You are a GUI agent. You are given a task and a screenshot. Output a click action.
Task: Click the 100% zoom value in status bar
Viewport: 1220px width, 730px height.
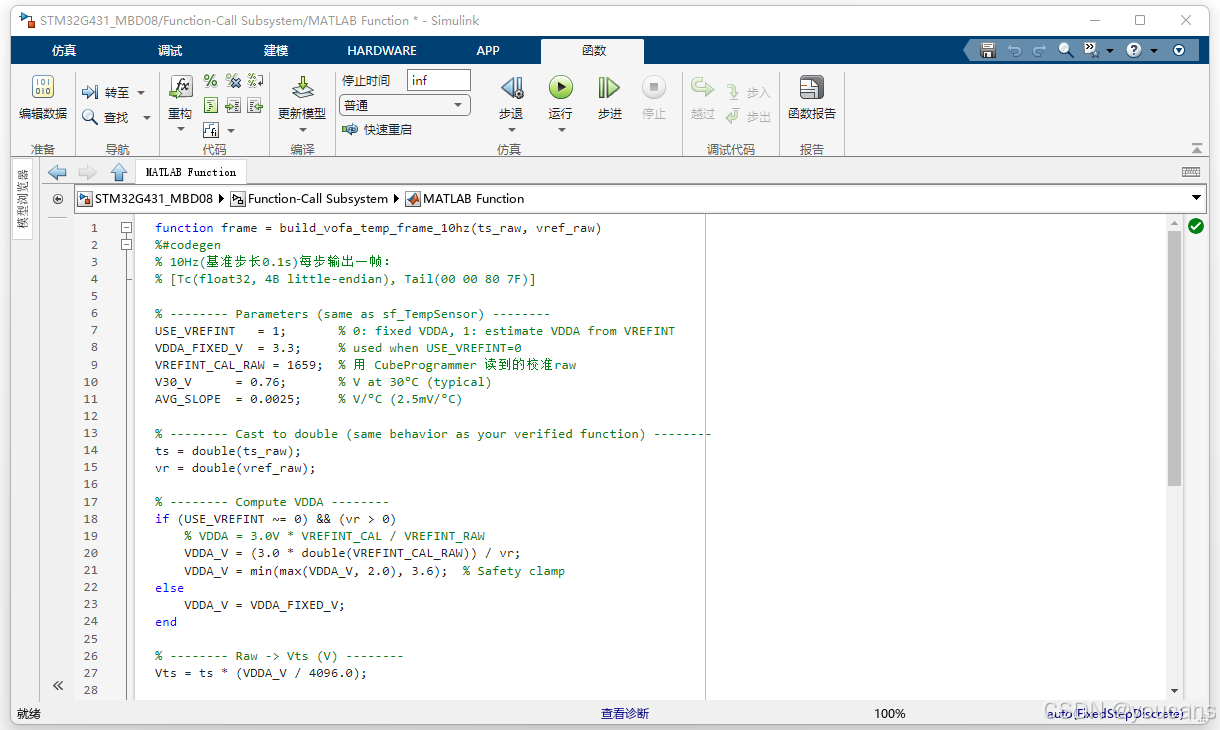tap(890, 713)
